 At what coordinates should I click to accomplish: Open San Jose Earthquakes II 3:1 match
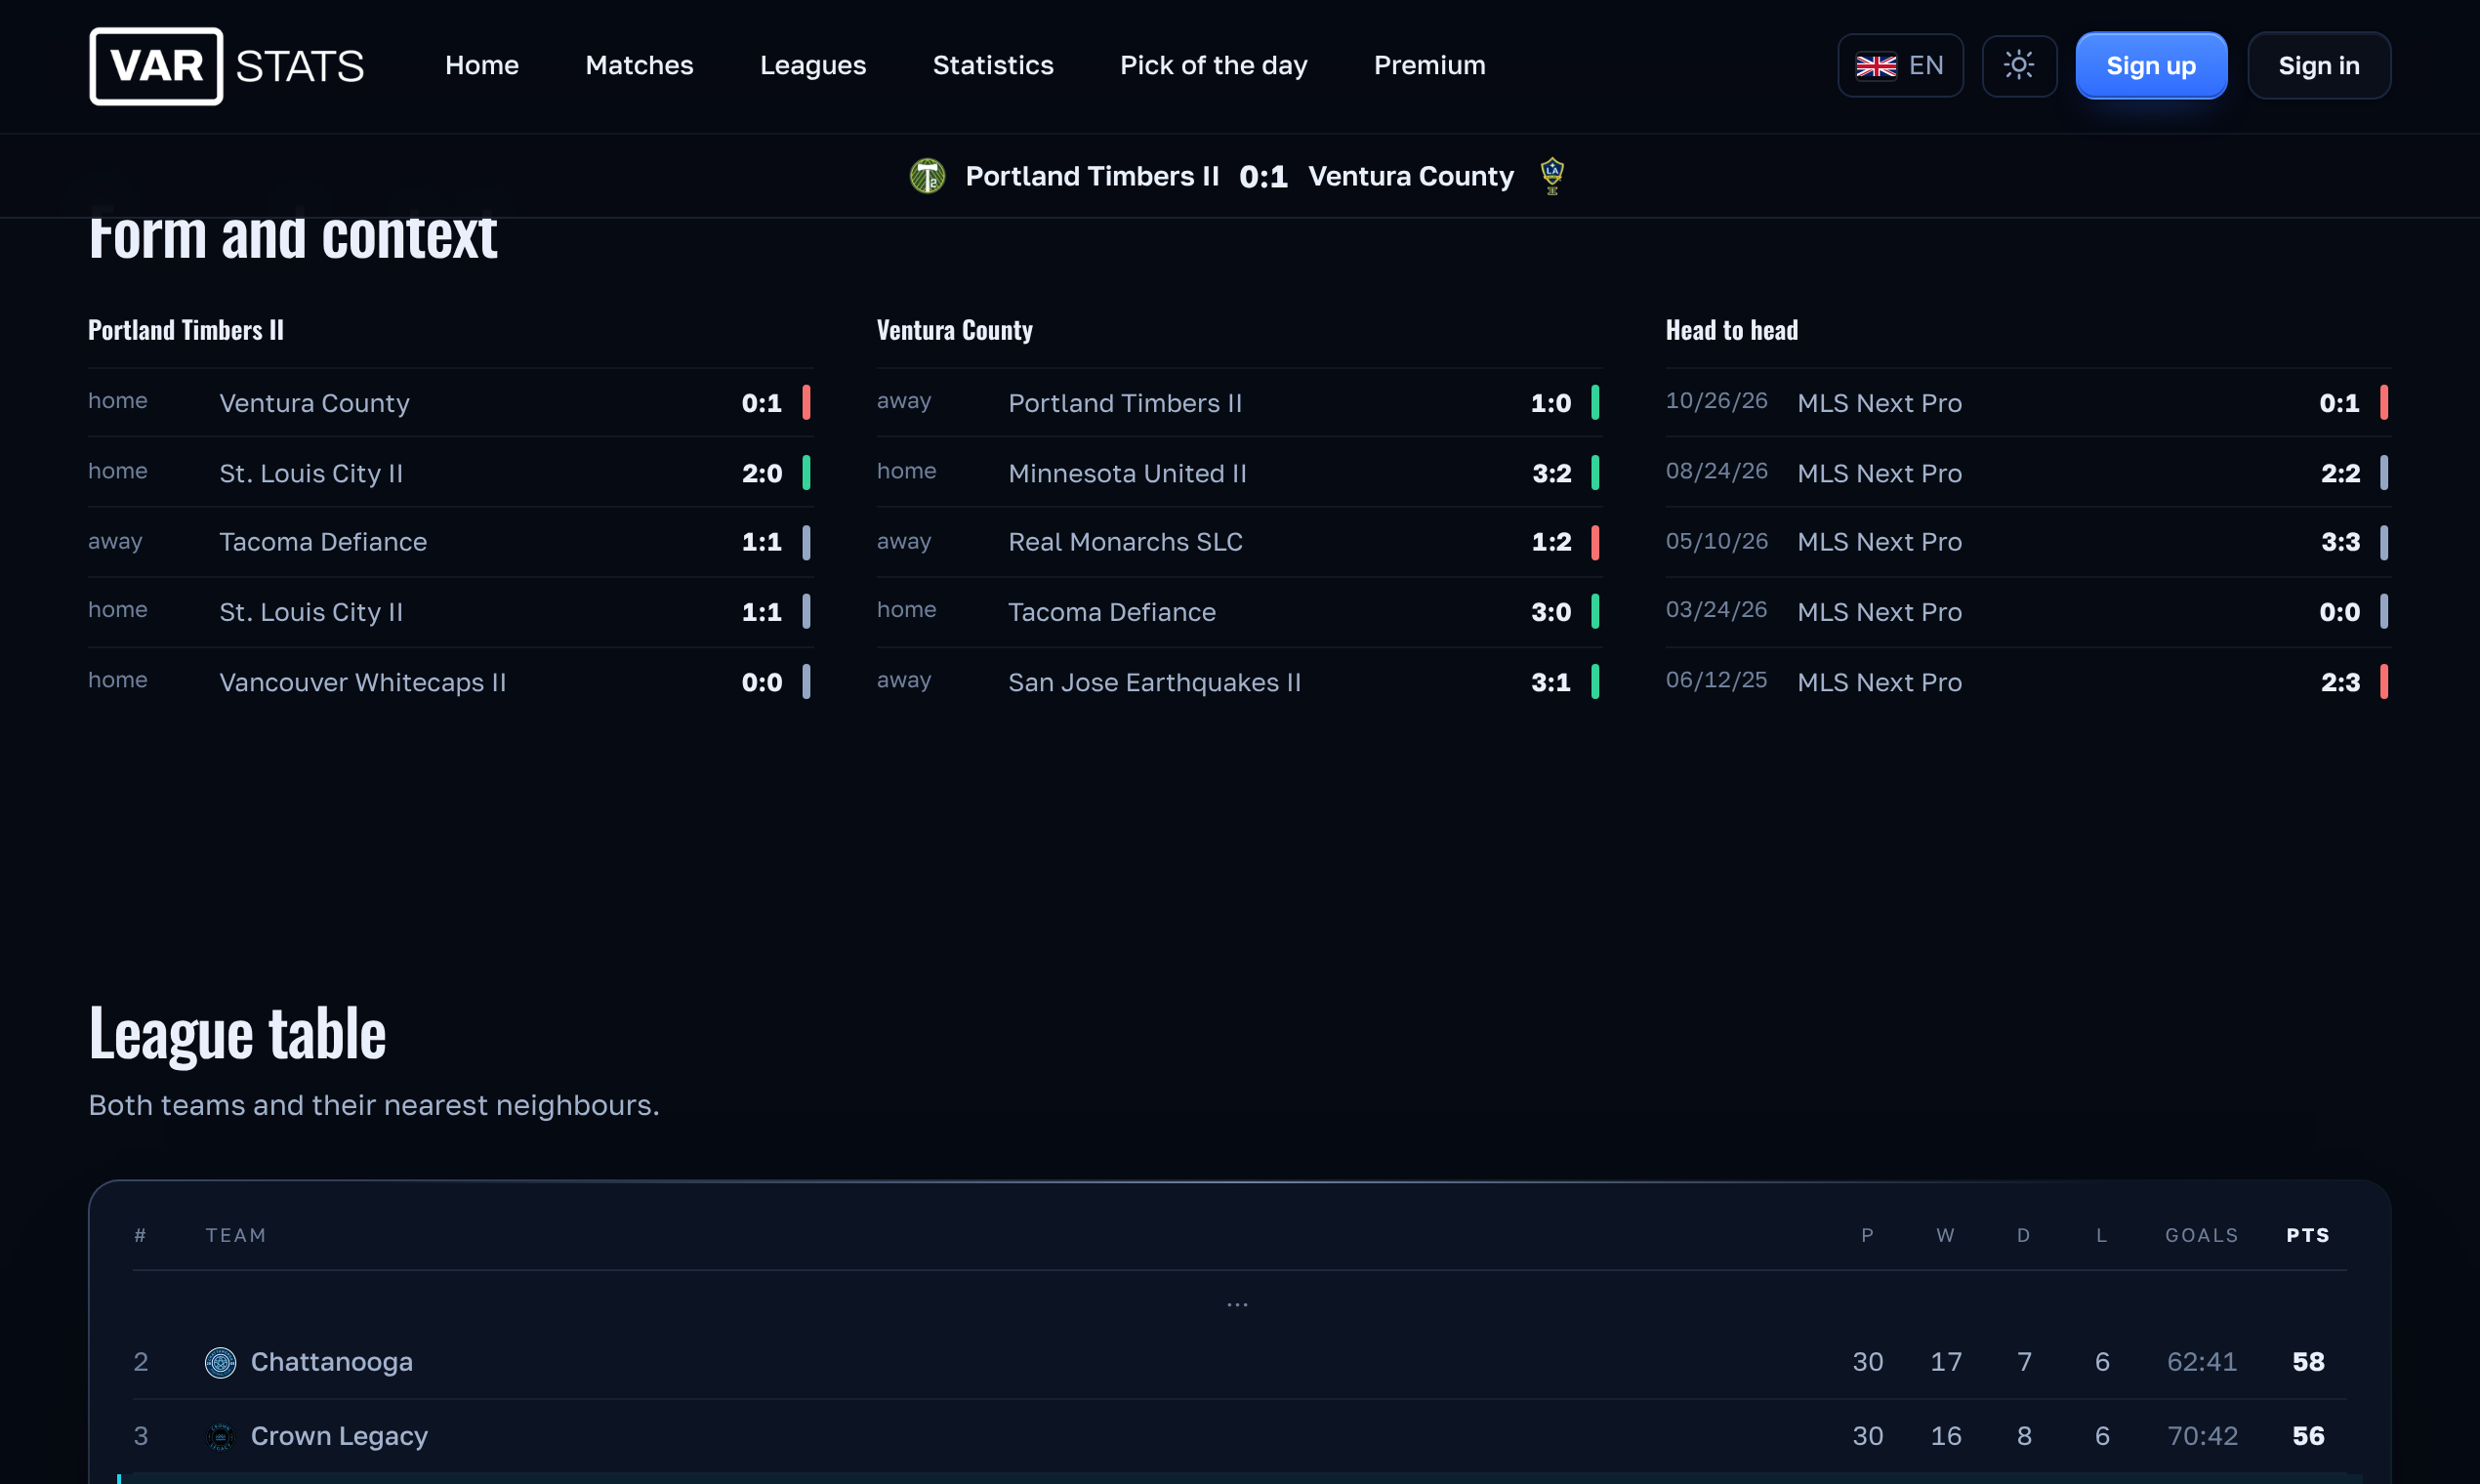click(1239, 682)
